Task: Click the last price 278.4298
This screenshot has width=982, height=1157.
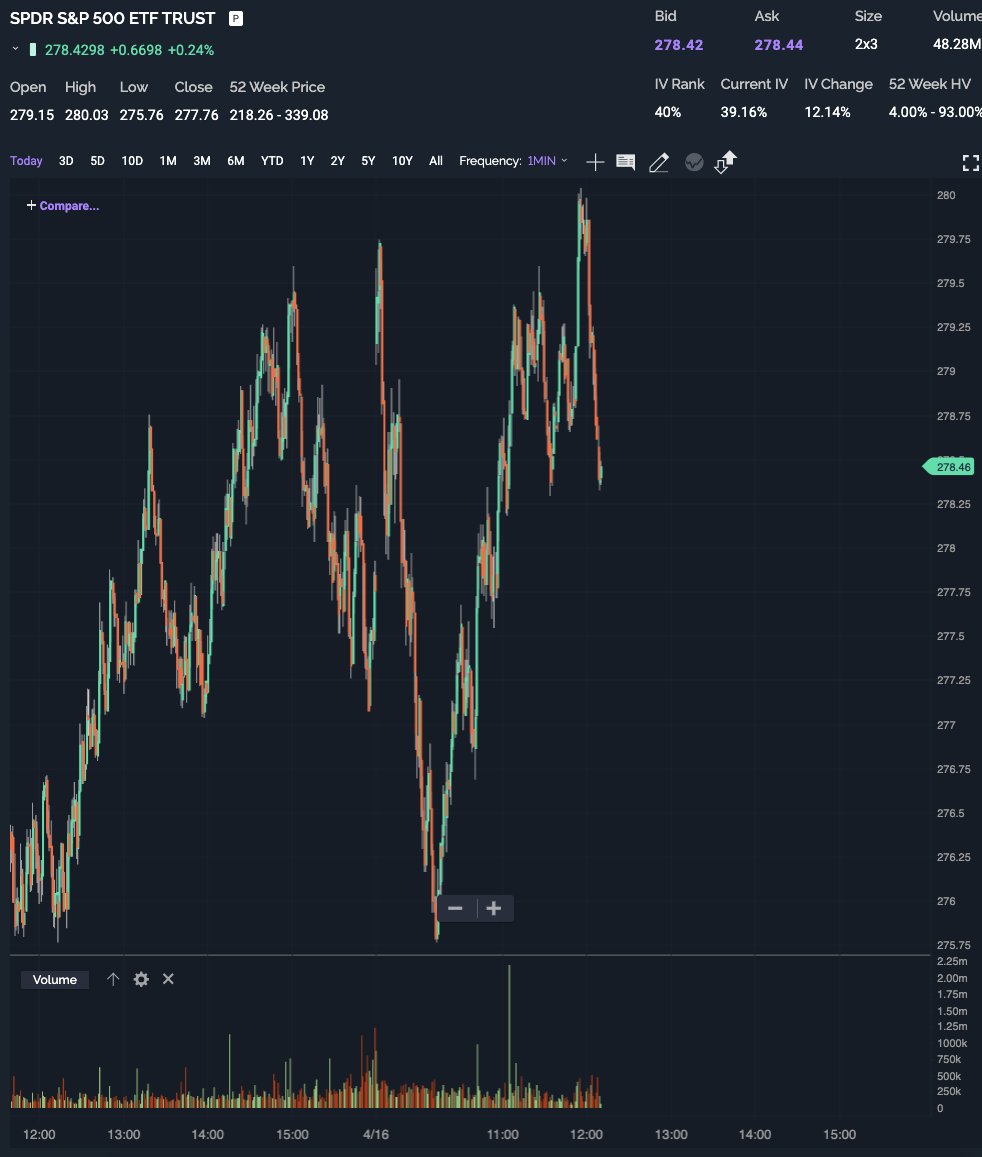Action: pyautogui.click(x=75, y=50)
